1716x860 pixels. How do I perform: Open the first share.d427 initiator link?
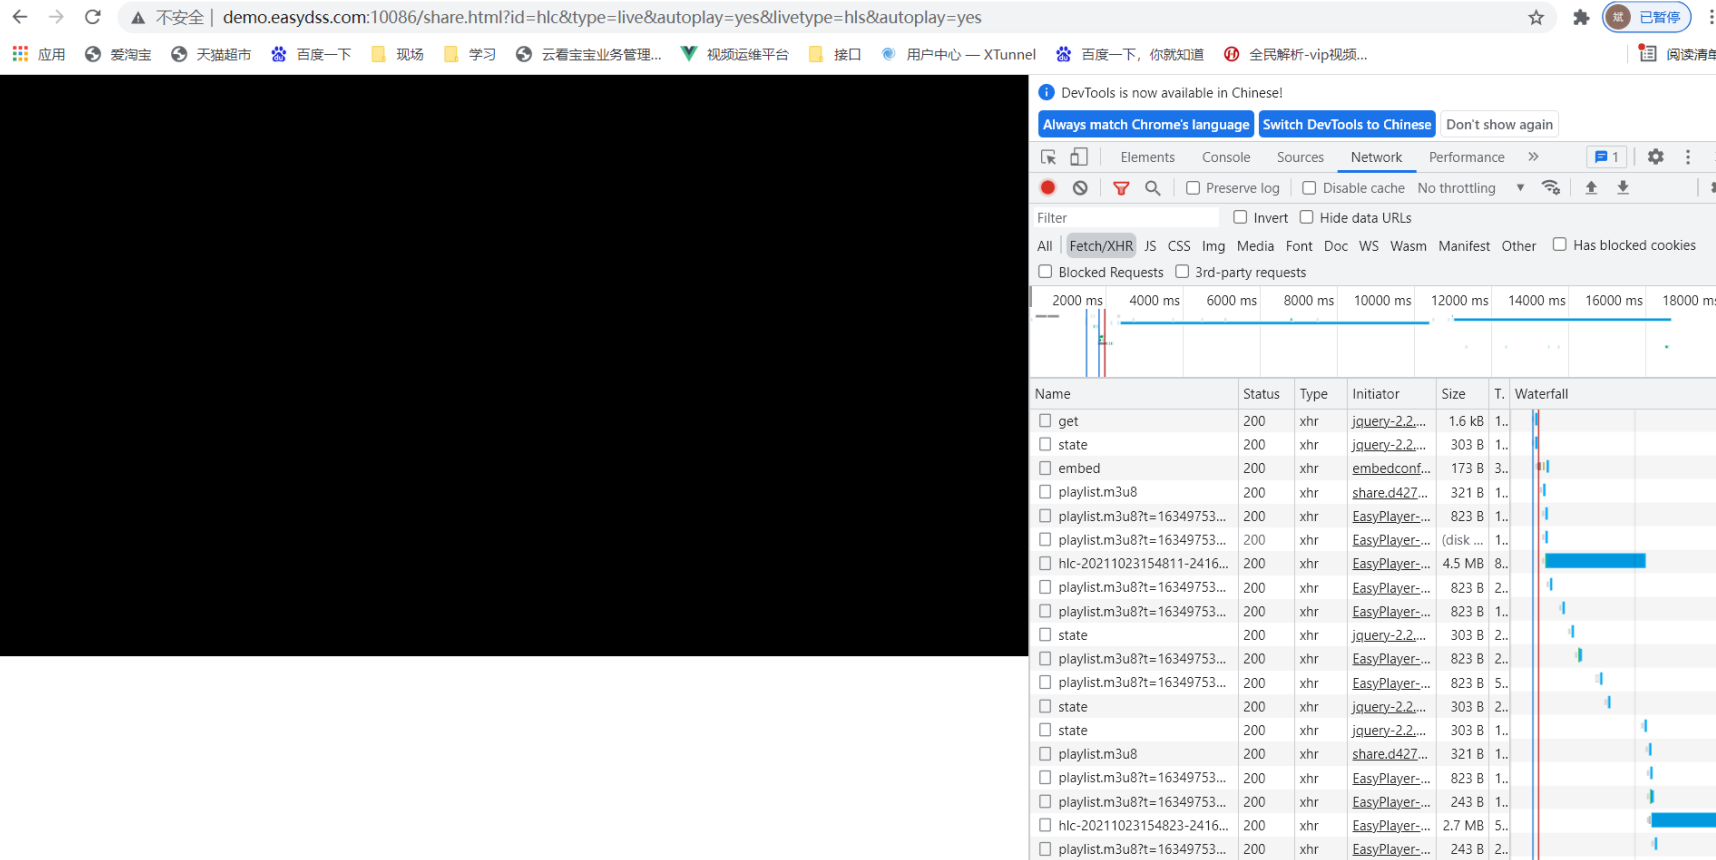point(1389,492)
